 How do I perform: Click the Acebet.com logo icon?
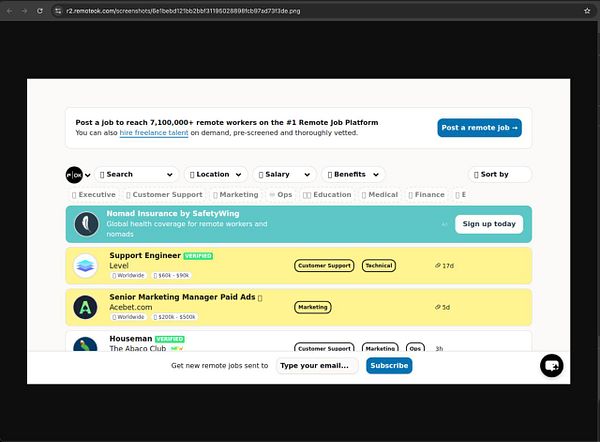tap(85, 307)
